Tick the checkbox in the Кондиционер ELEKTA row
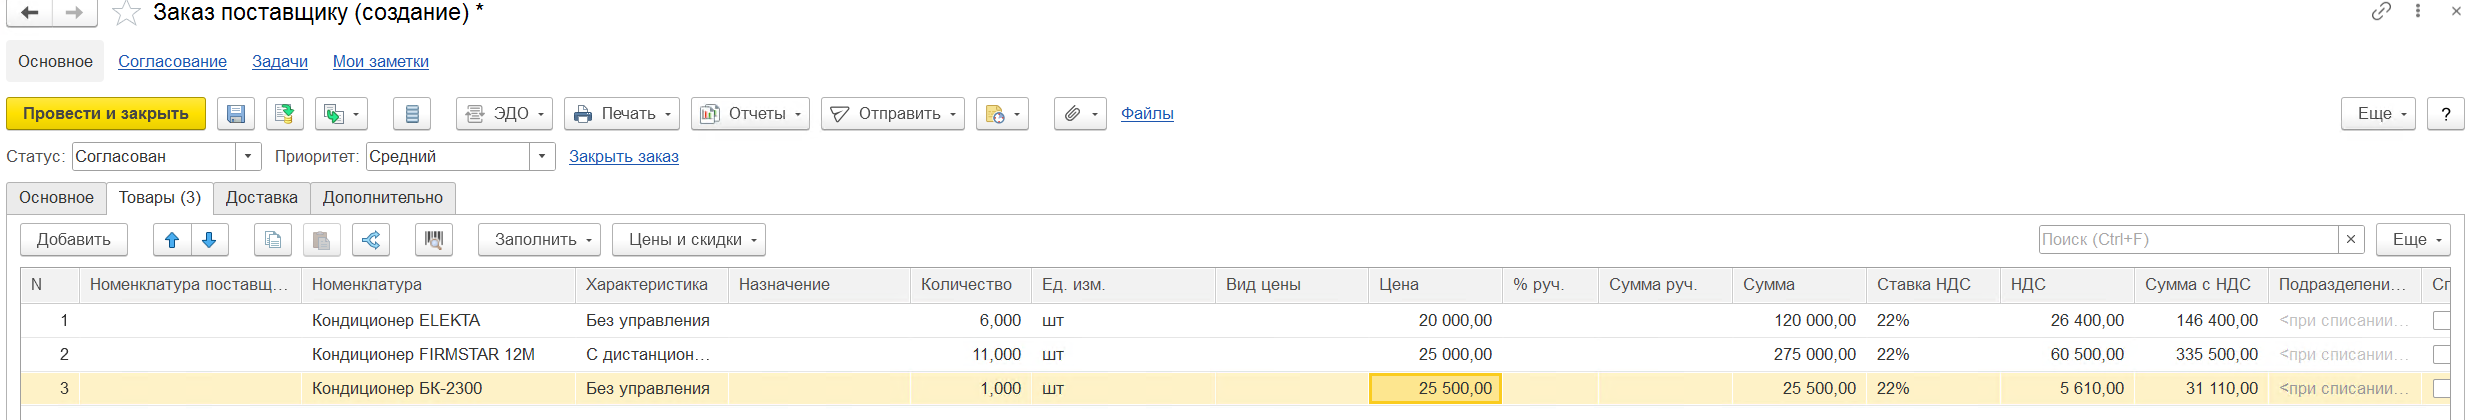This screenshot has height=420, width=2465. pos(2441,321)
